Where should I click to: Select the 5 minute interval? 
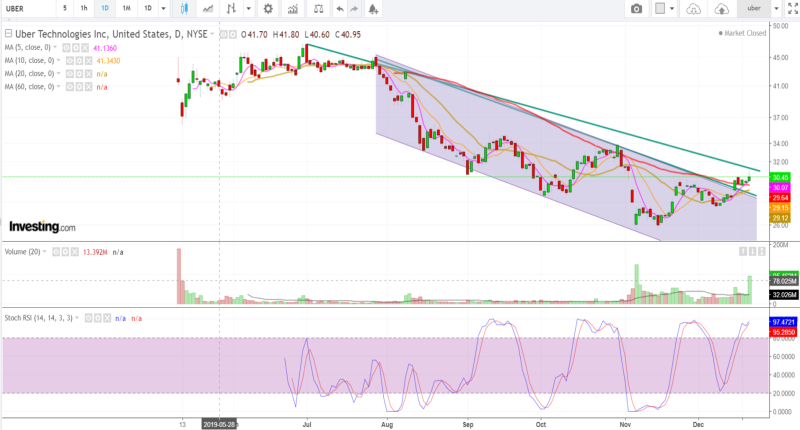click(x=65, y=8)
